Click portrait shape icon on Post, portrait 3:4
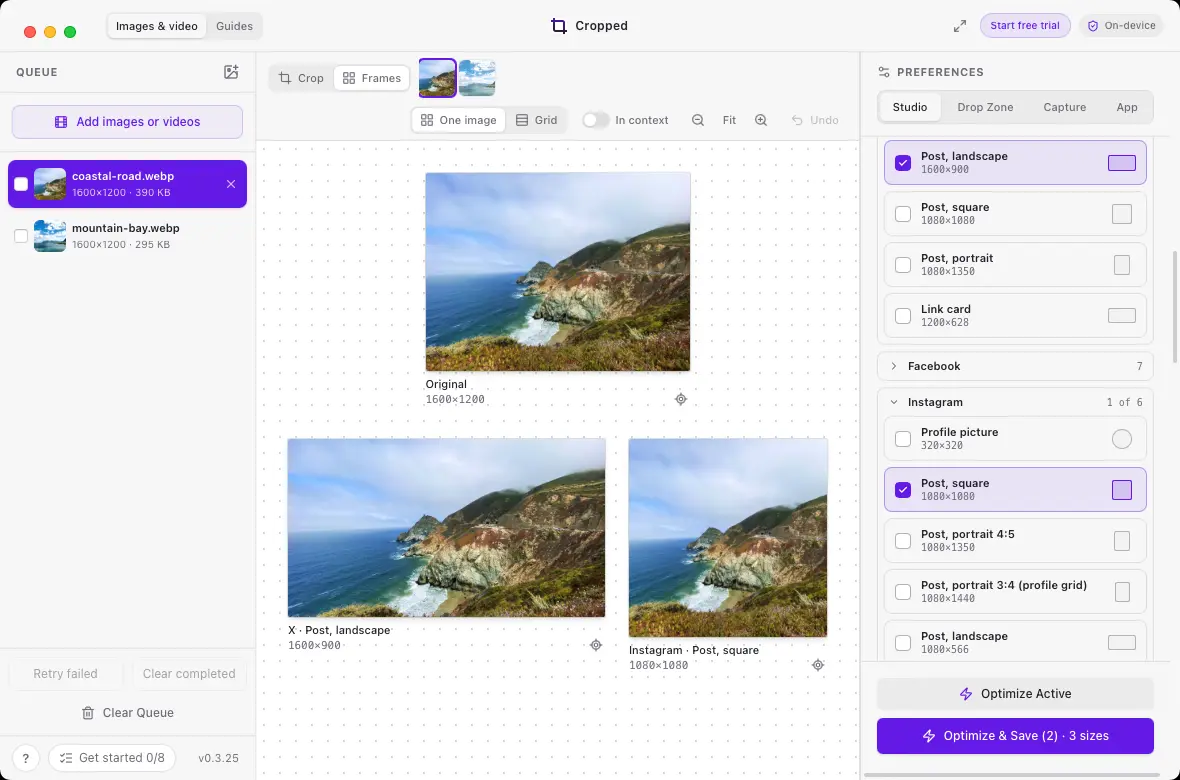Screen dimensions: 1180x780 point(1121,592)
